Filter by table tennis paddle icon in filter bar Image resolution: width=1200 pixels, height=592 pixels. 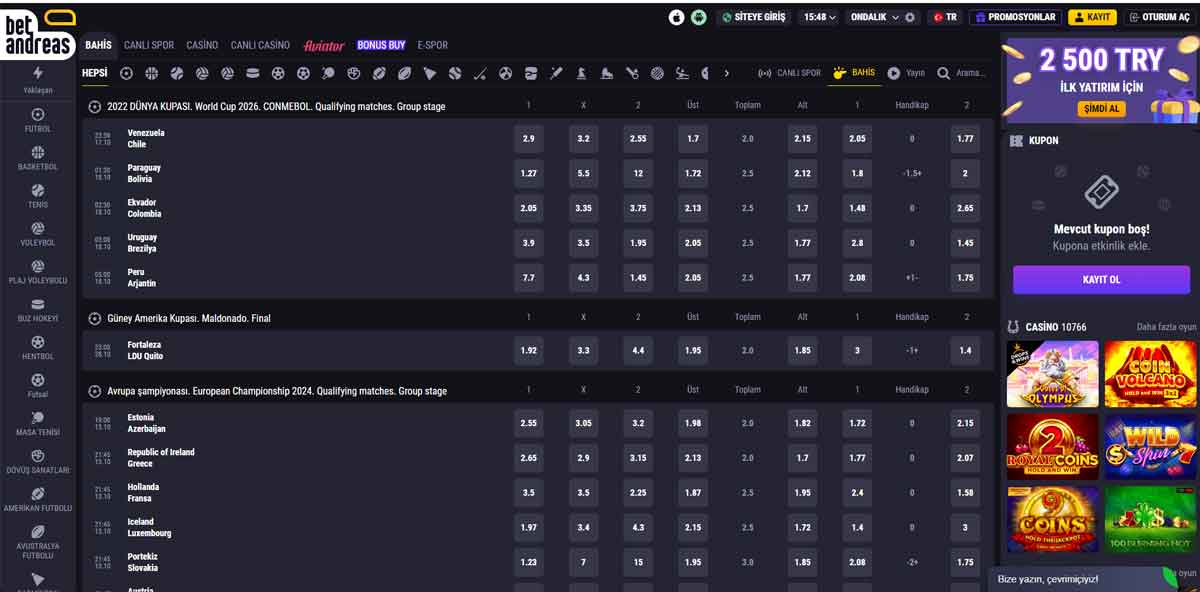click(x=329, y=73)
